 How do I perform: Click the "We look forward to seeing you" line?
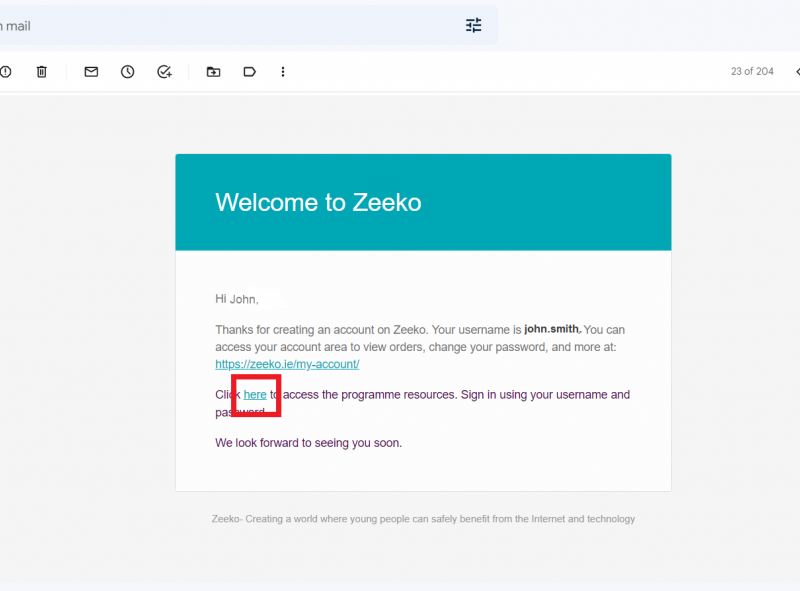point(308,442)
